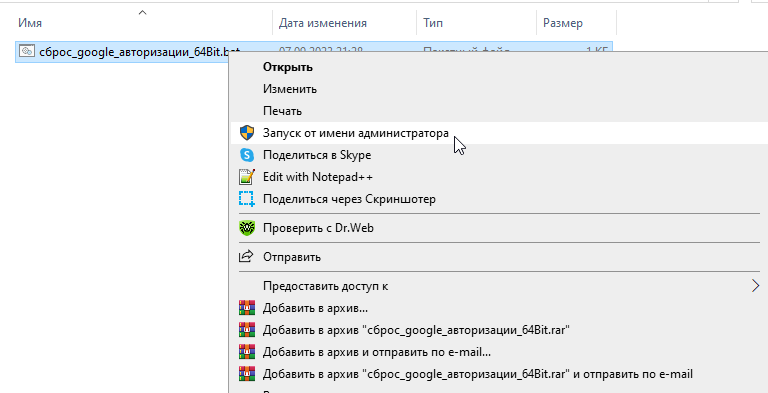Click sort arrow above Имя column
Viewport: 768px width, 393px height.
coord(143,13)
